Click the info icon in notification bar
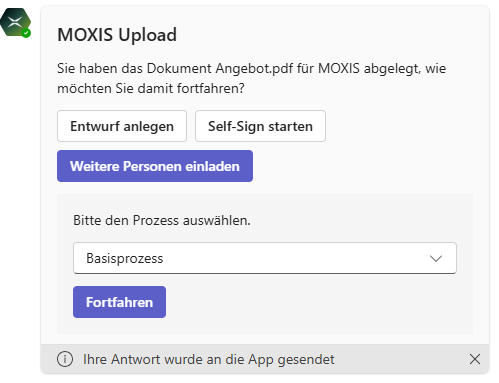Screen dimensions: 499x383 tap(65, 359)
